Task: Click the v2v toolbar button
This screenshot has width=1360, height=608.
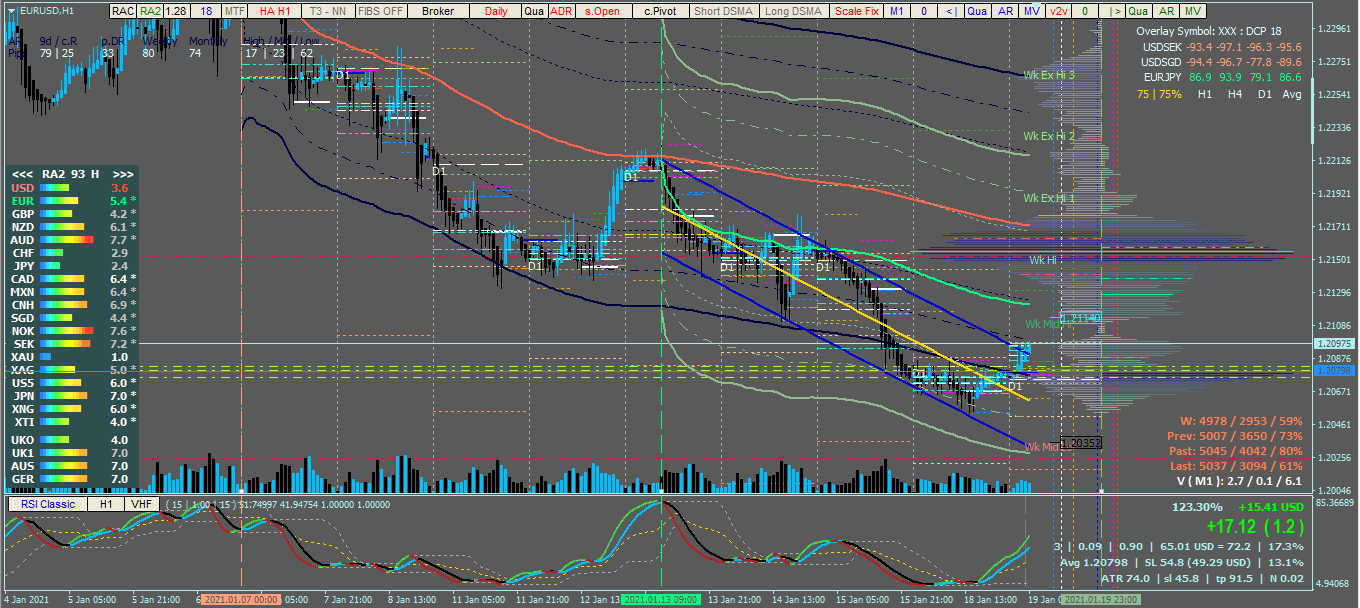Action: point(1058,11)
